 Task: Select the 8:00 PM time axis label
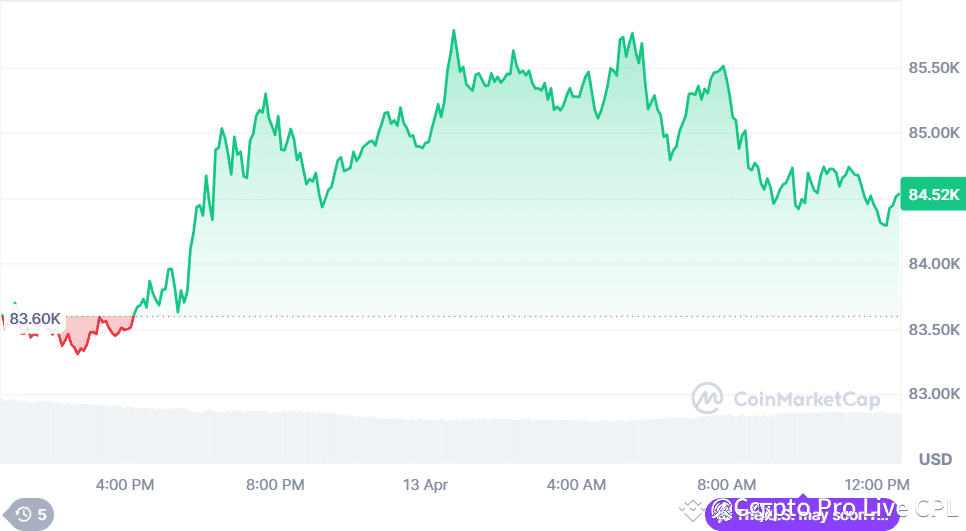(275, 485)
